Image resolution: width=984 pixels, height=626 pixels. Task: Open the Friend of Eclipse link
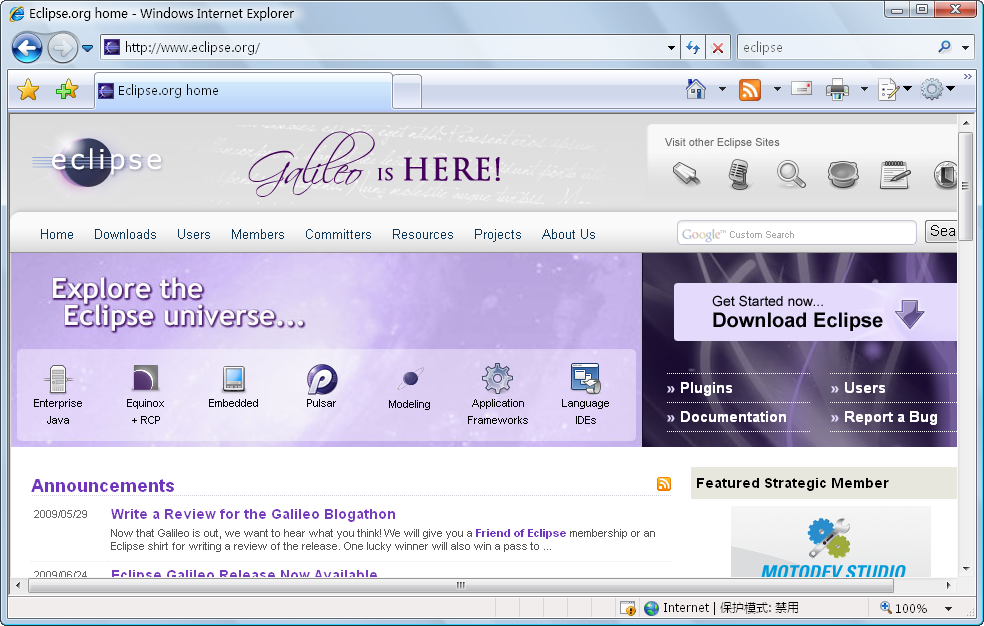(520, 533)
